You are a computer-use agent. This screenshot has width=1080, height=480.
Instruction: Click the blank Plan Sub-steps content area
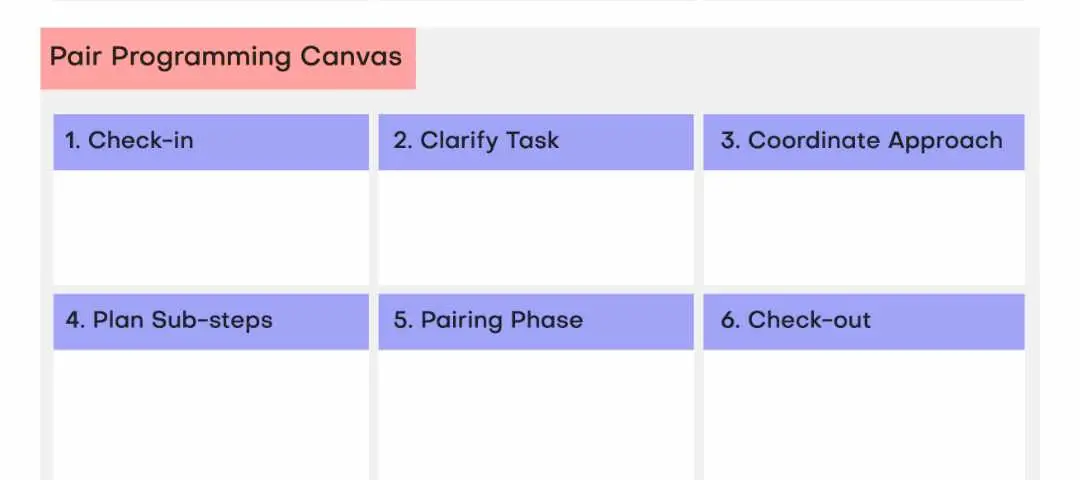click(211, 415)
